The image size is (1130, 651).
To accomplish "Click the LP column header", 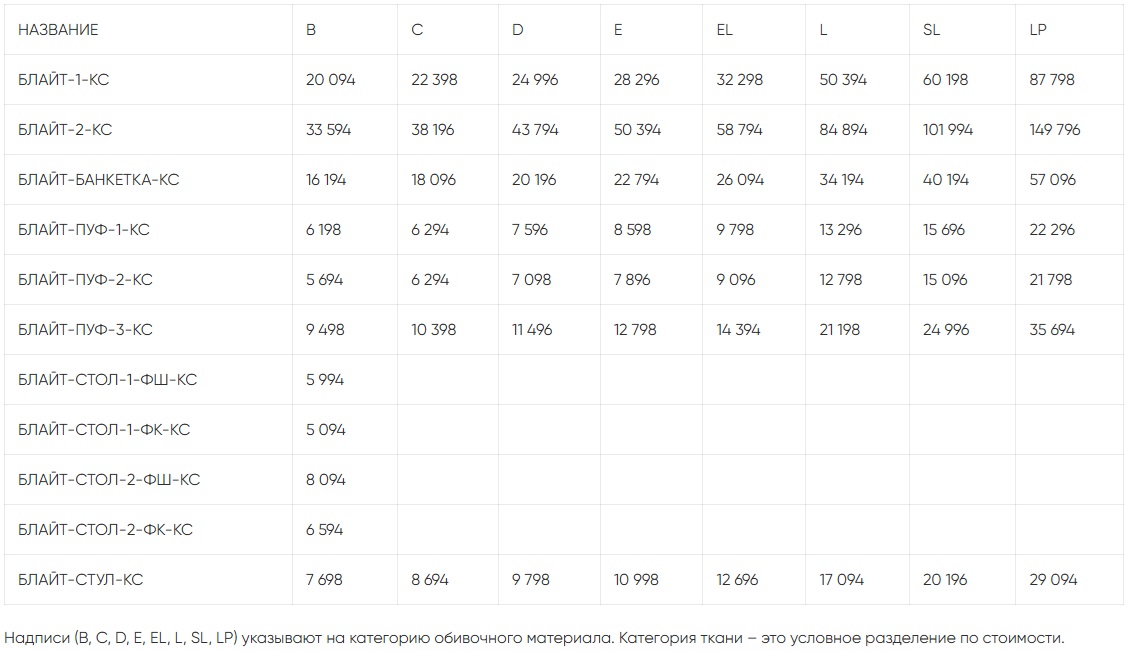I will [x=1038, y=30].
